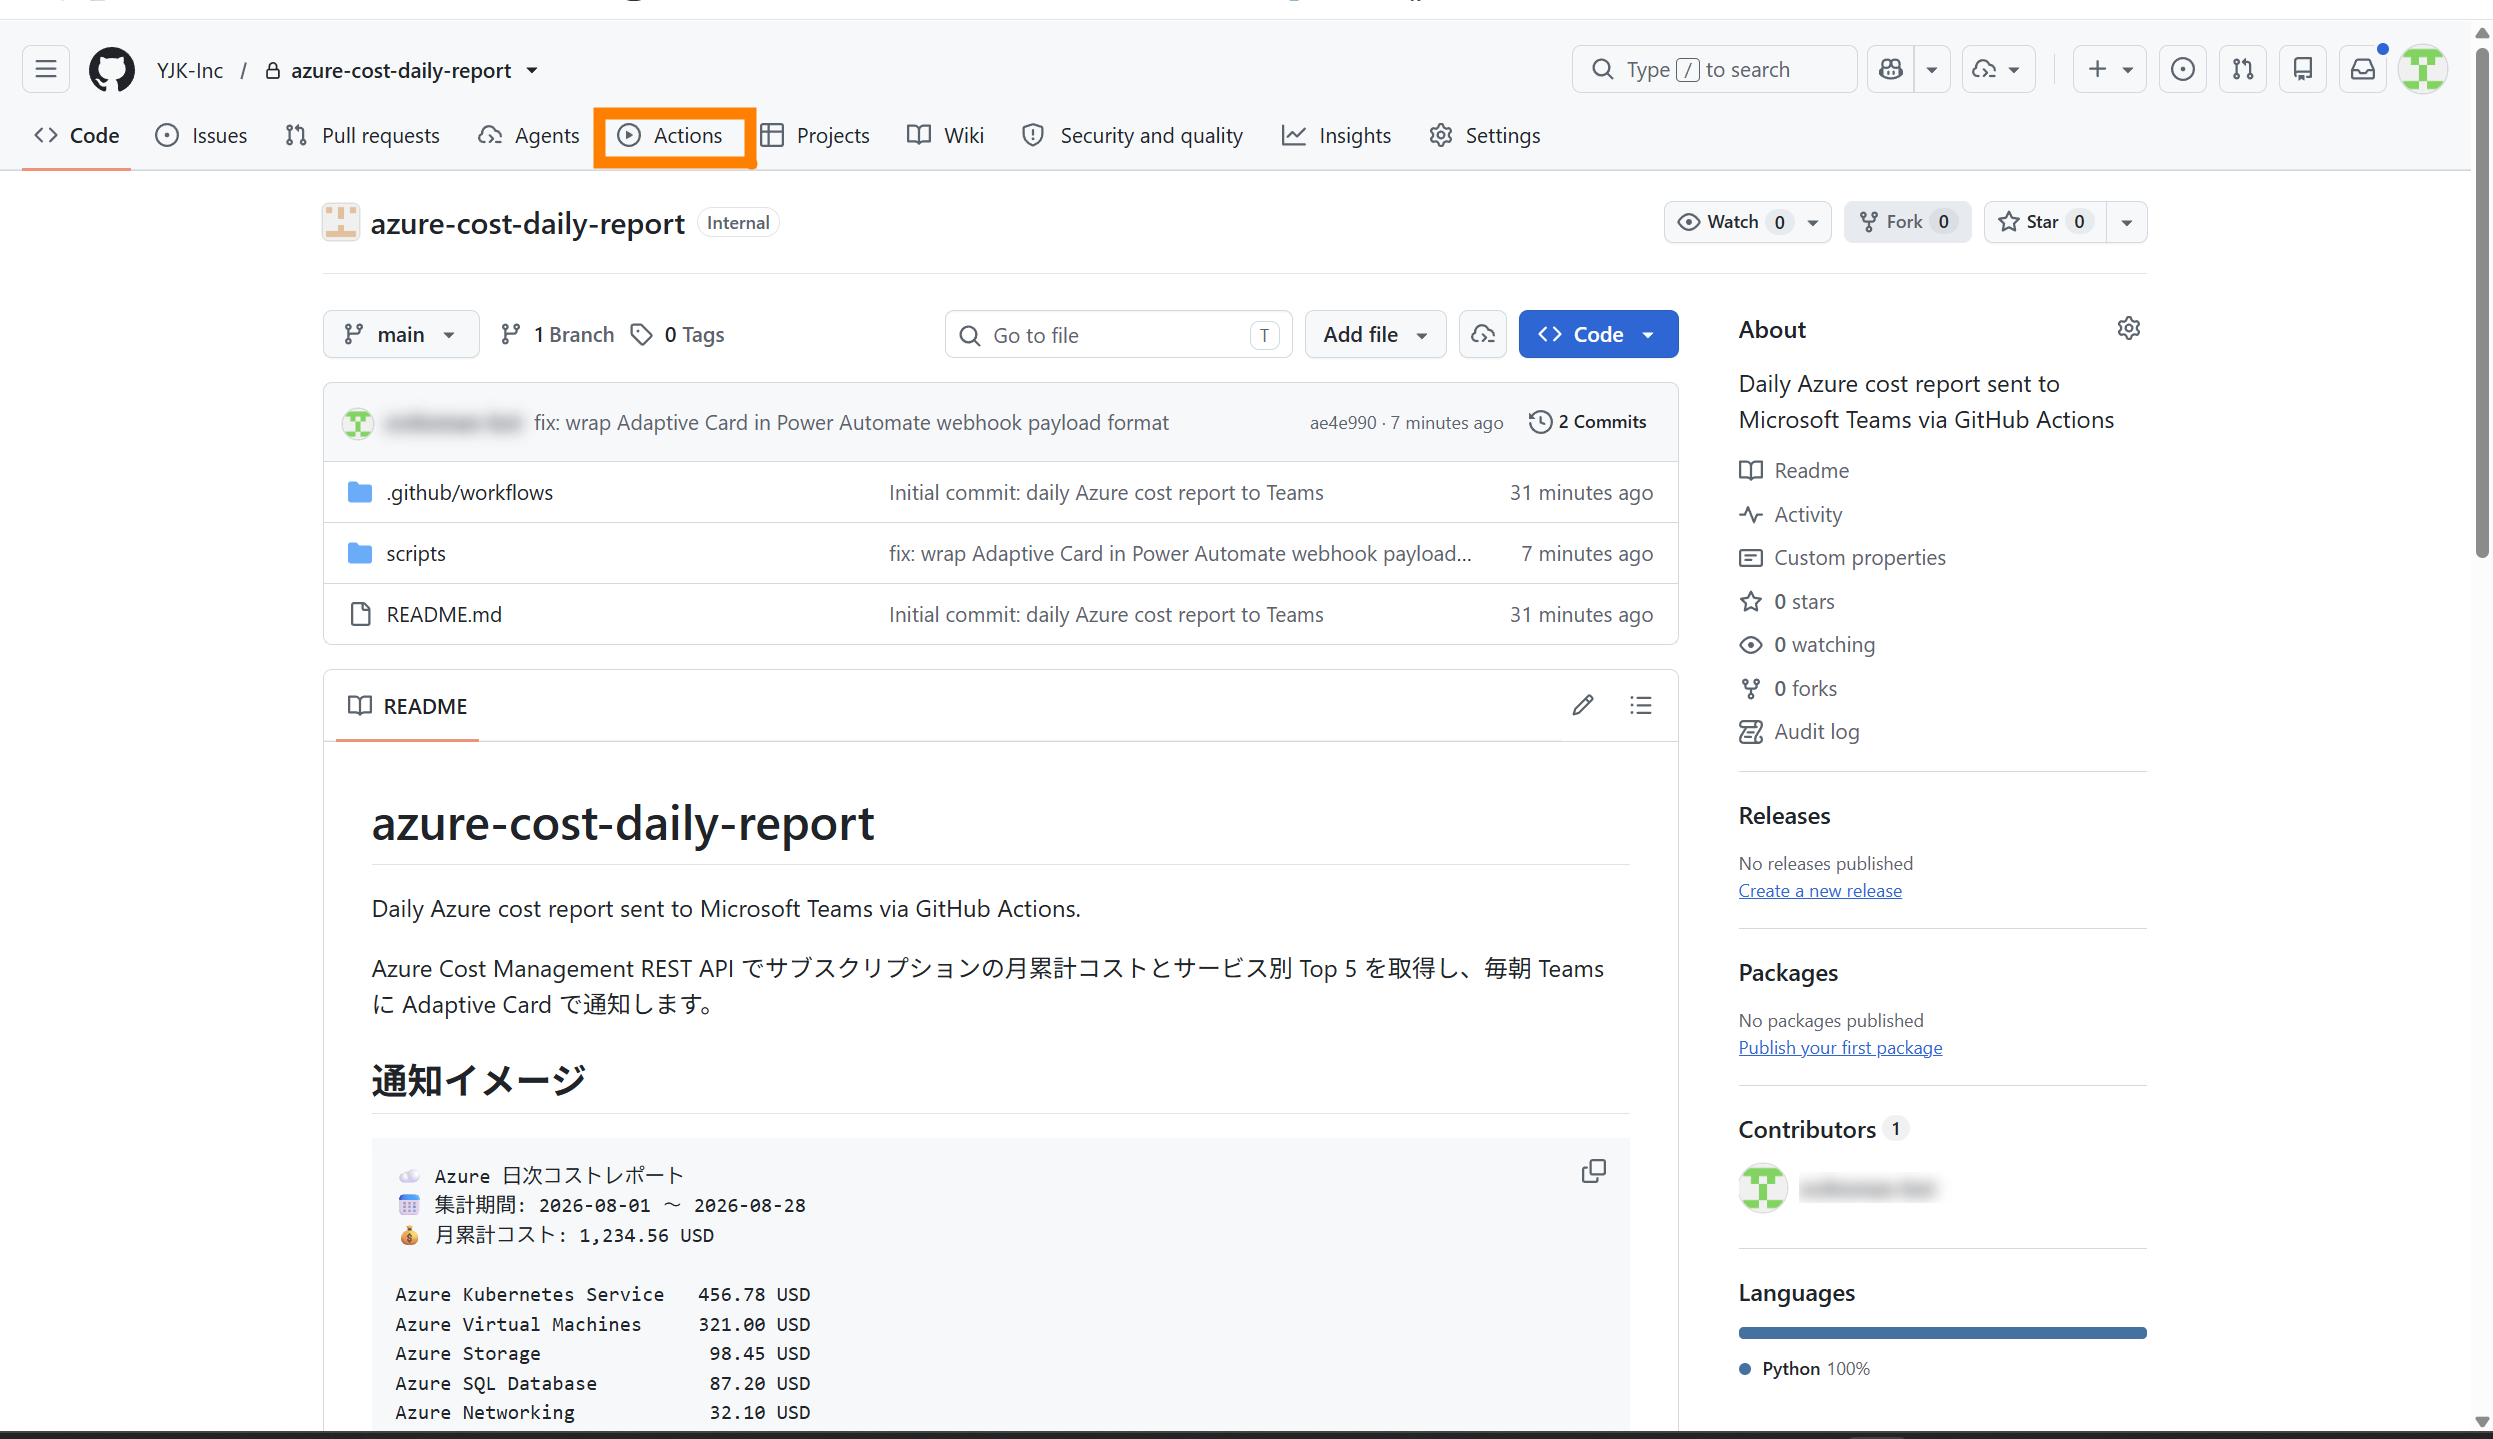The height and width of the screenshot is (1439, 2493).
Task: Click Publish your first package link
Action: [1840, 1048]
